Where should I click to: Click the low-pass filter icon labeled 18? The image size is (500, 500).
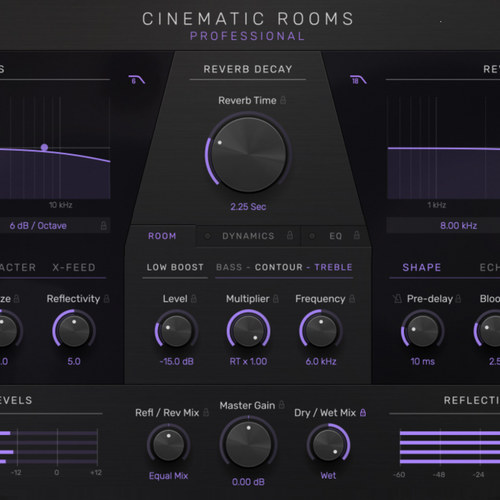pyautogui.click(x=358, y=80)
